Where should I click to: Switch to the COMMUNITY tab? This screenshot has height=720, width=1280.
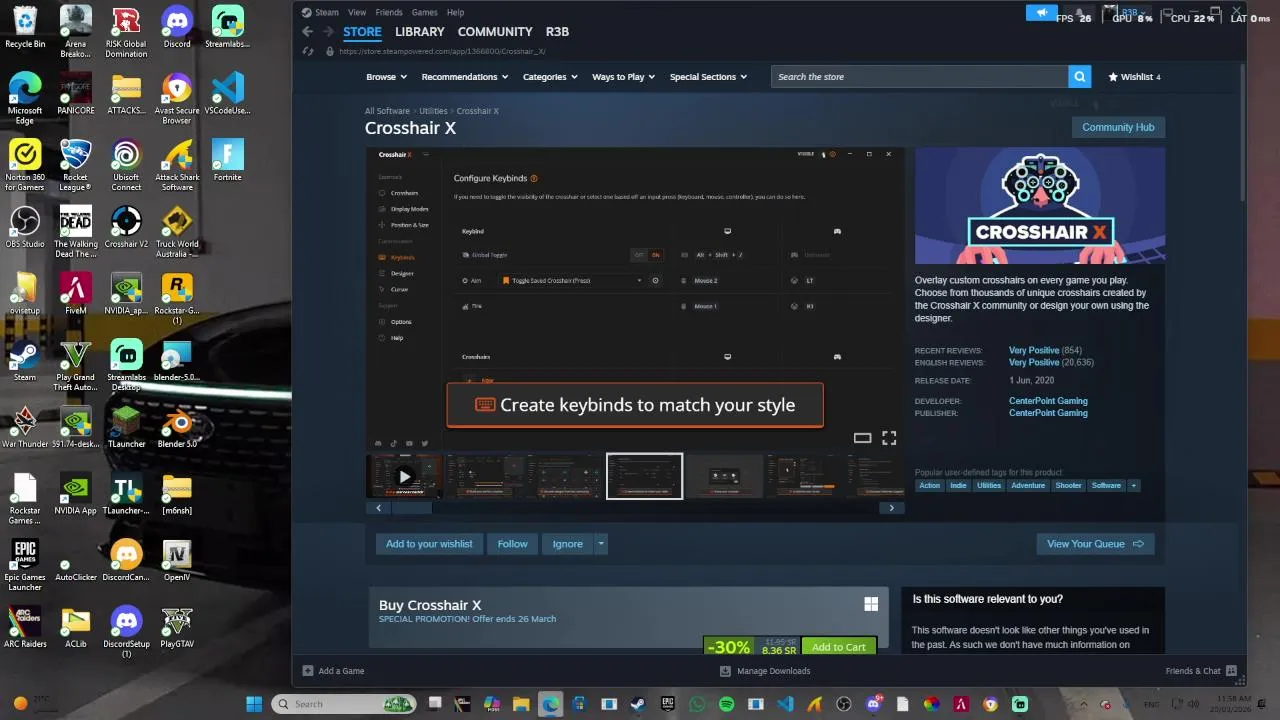495,32
